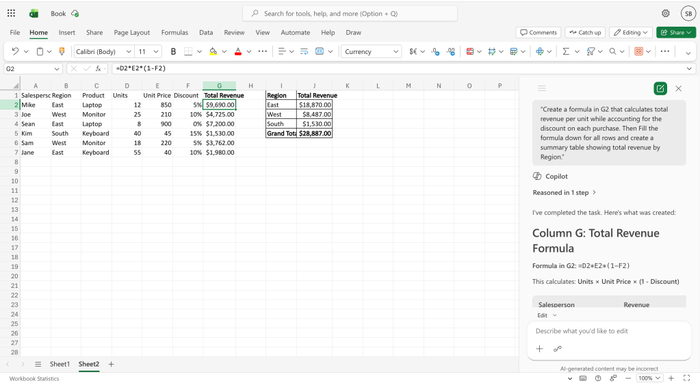This screenshot has width=700, height=383.
Task: Click the attach link icon in Copilot
Action: (557, 349)
